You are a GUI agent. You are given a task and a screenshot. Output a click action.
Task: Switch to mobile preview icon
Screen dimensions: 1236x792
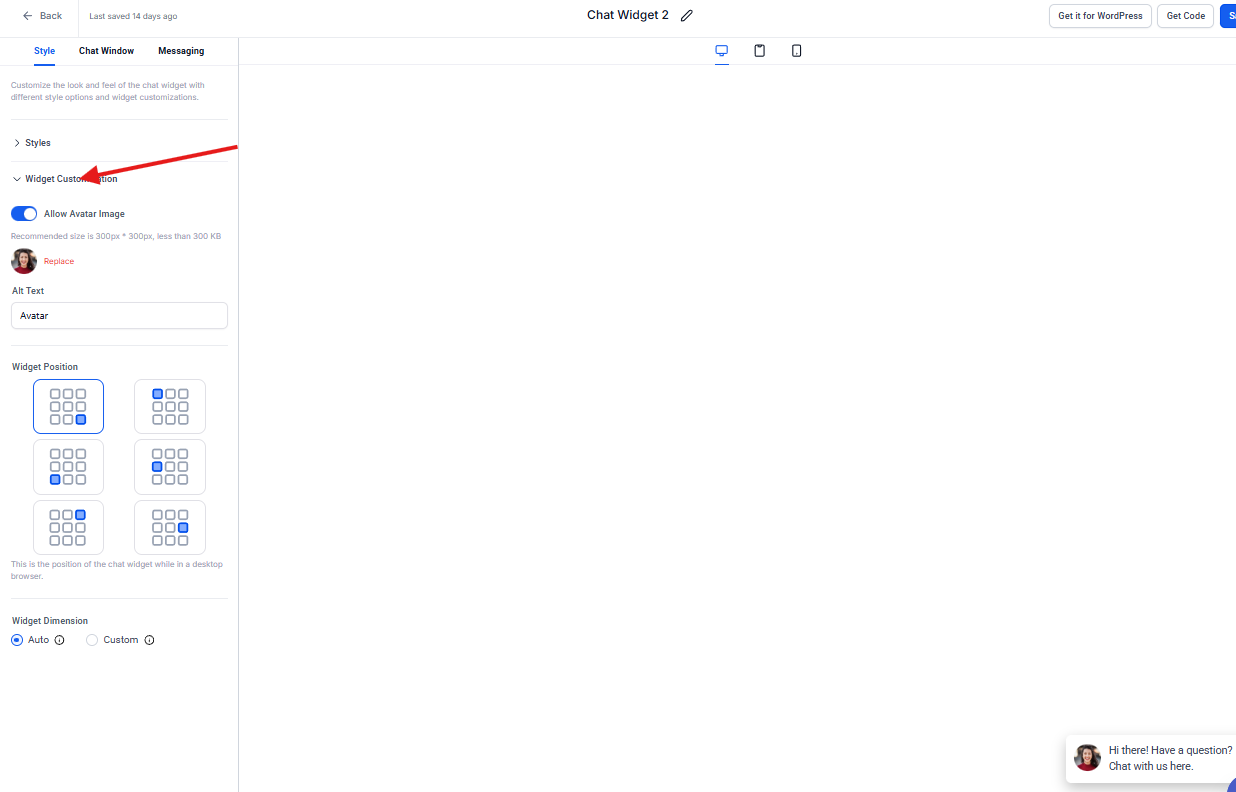tap(796, 51)
